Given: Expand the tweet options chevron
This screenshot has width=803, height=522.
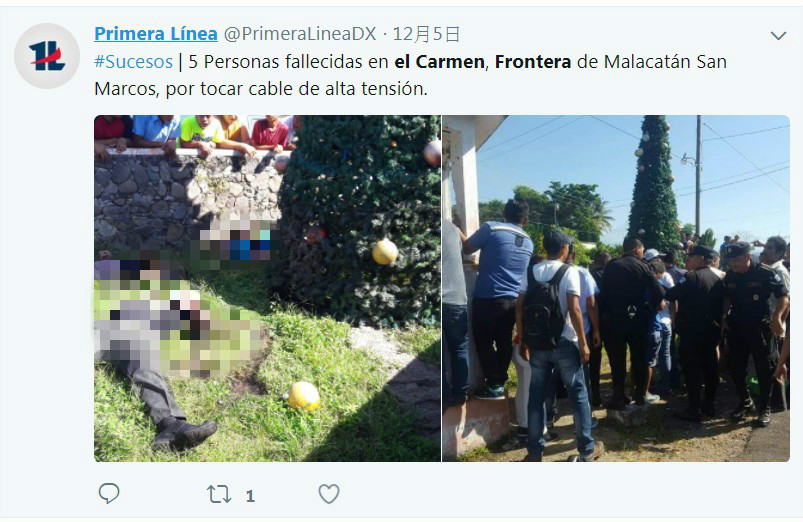Looking at the screenshot, I should [x=778, y=35].
